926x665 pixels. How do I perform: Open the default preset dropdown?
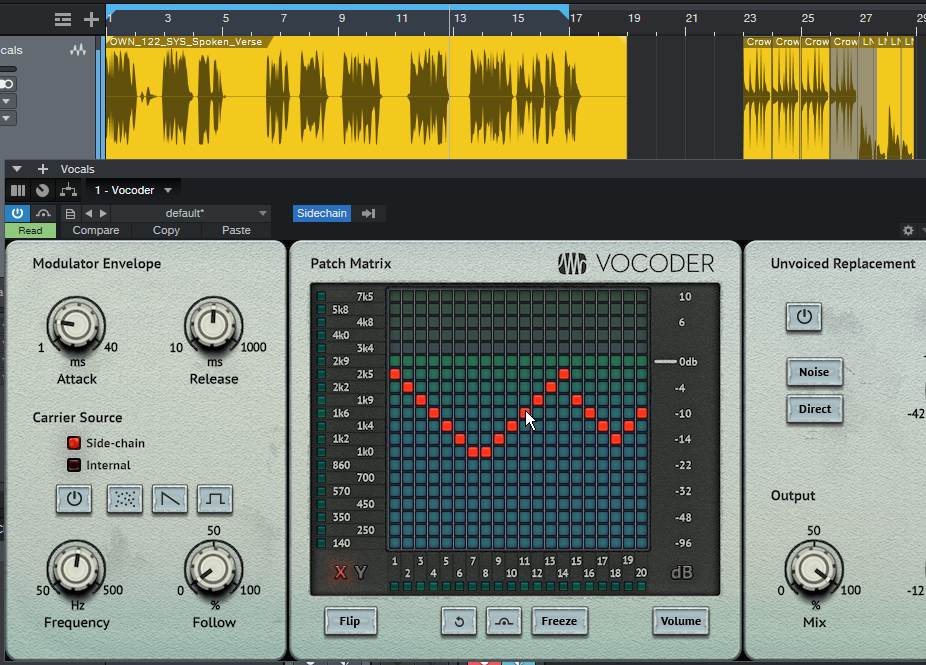pyautogui.click(x=263, y=213)
